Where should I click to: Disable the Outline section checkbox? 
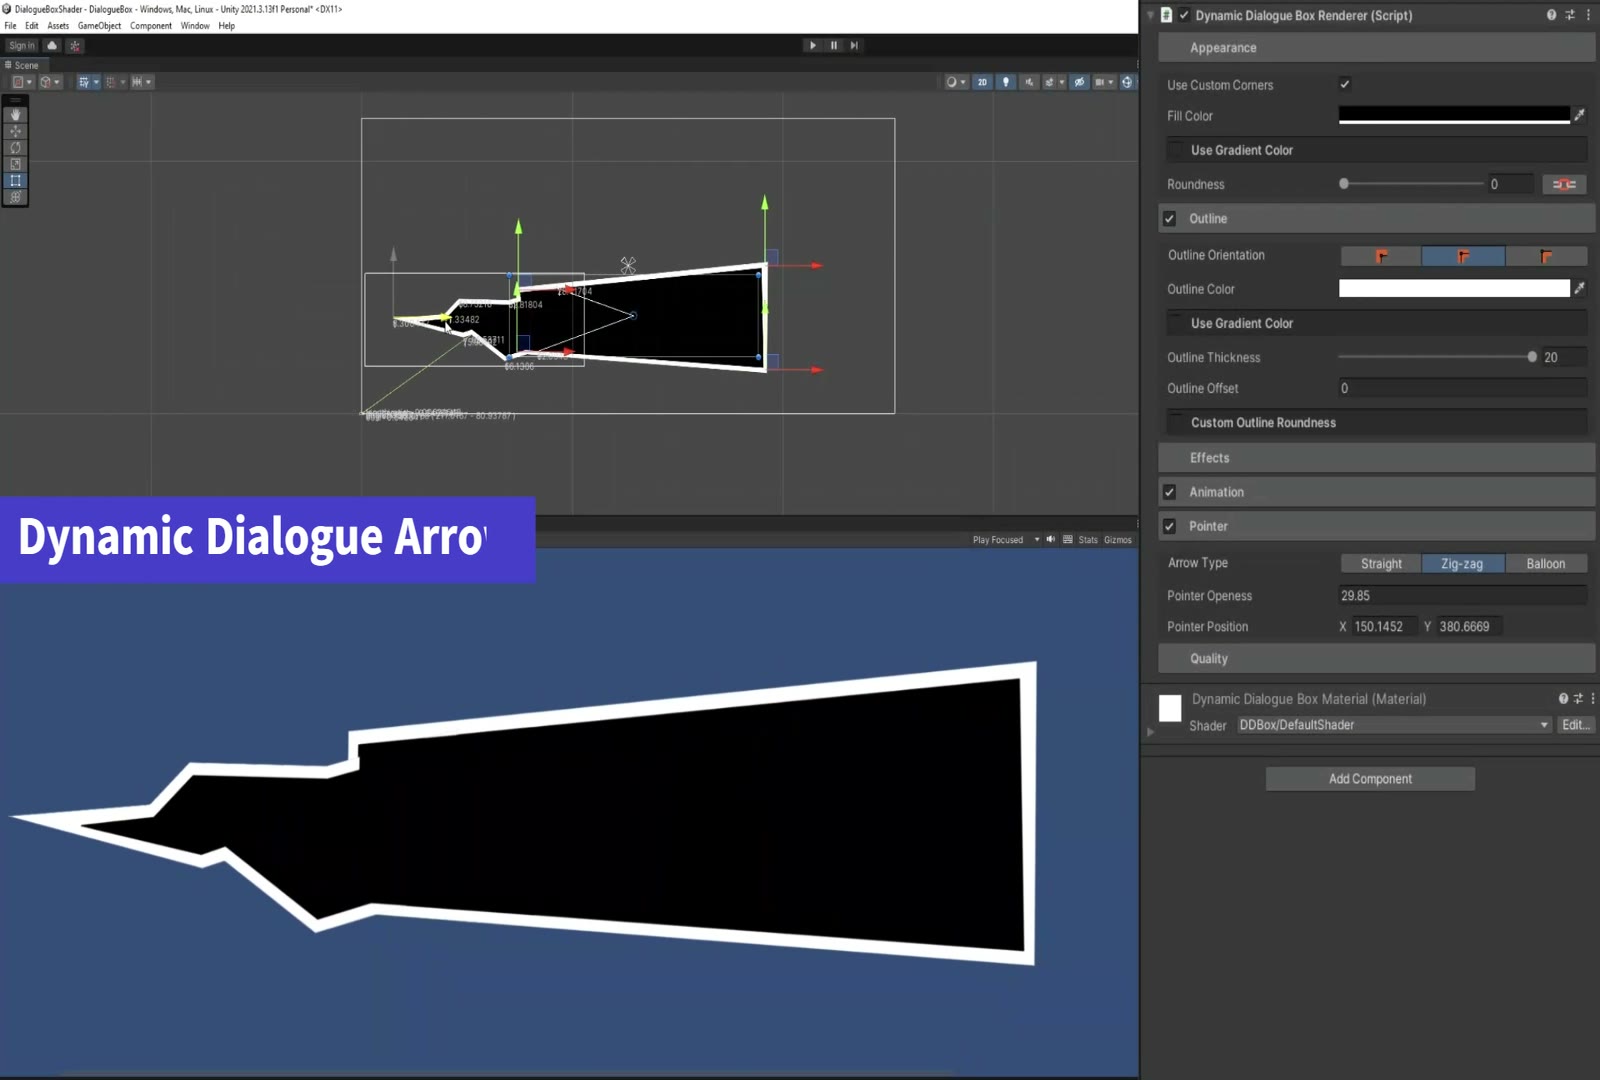point(1169,219)
